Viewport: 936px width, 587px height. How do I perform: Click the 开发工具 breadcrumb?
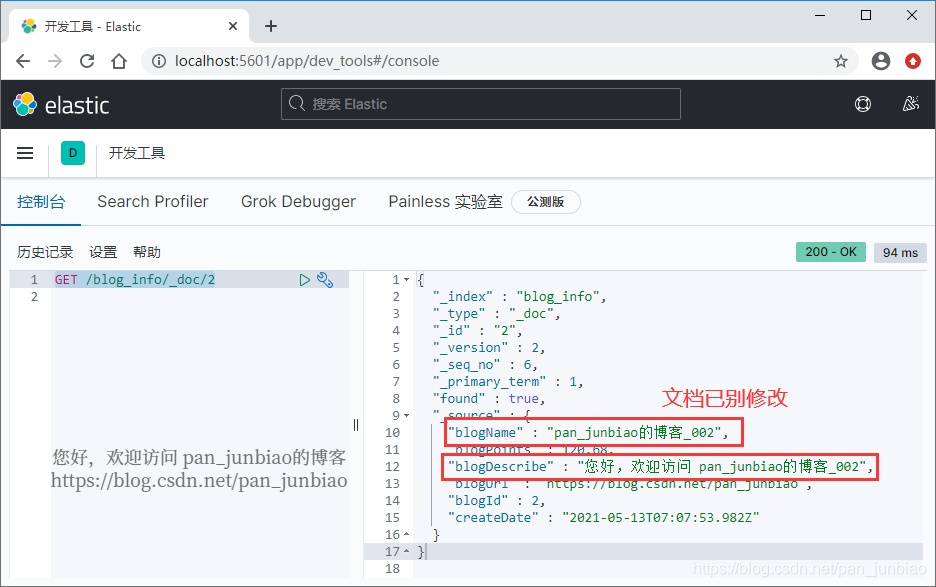click(137, 153)
